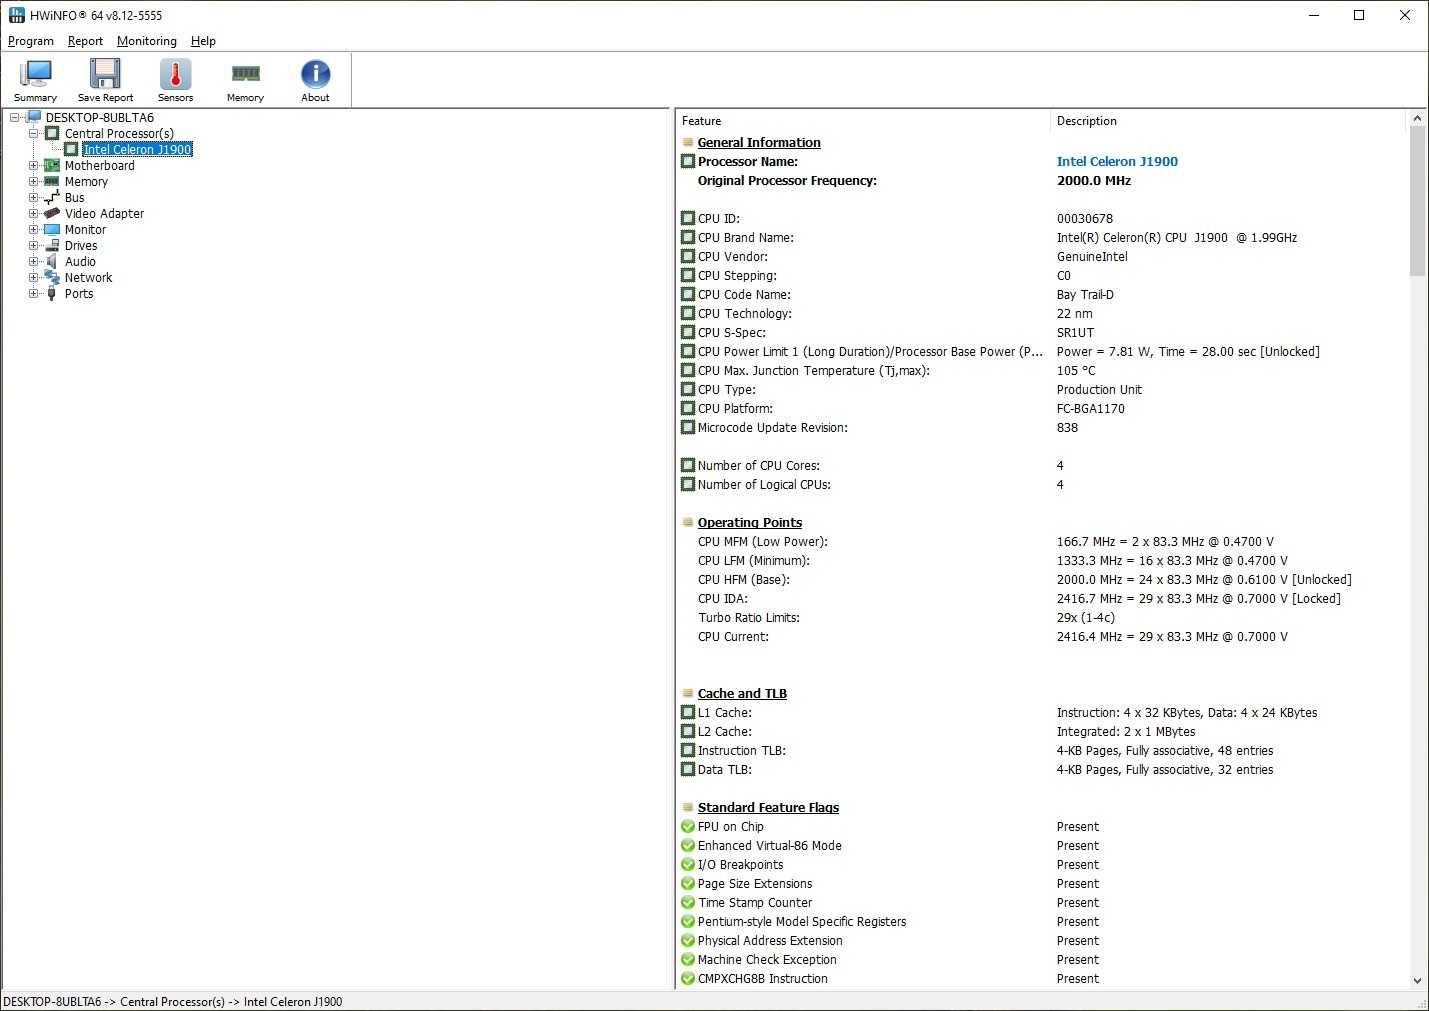Collapse the Central Processor(s) node

33,134
